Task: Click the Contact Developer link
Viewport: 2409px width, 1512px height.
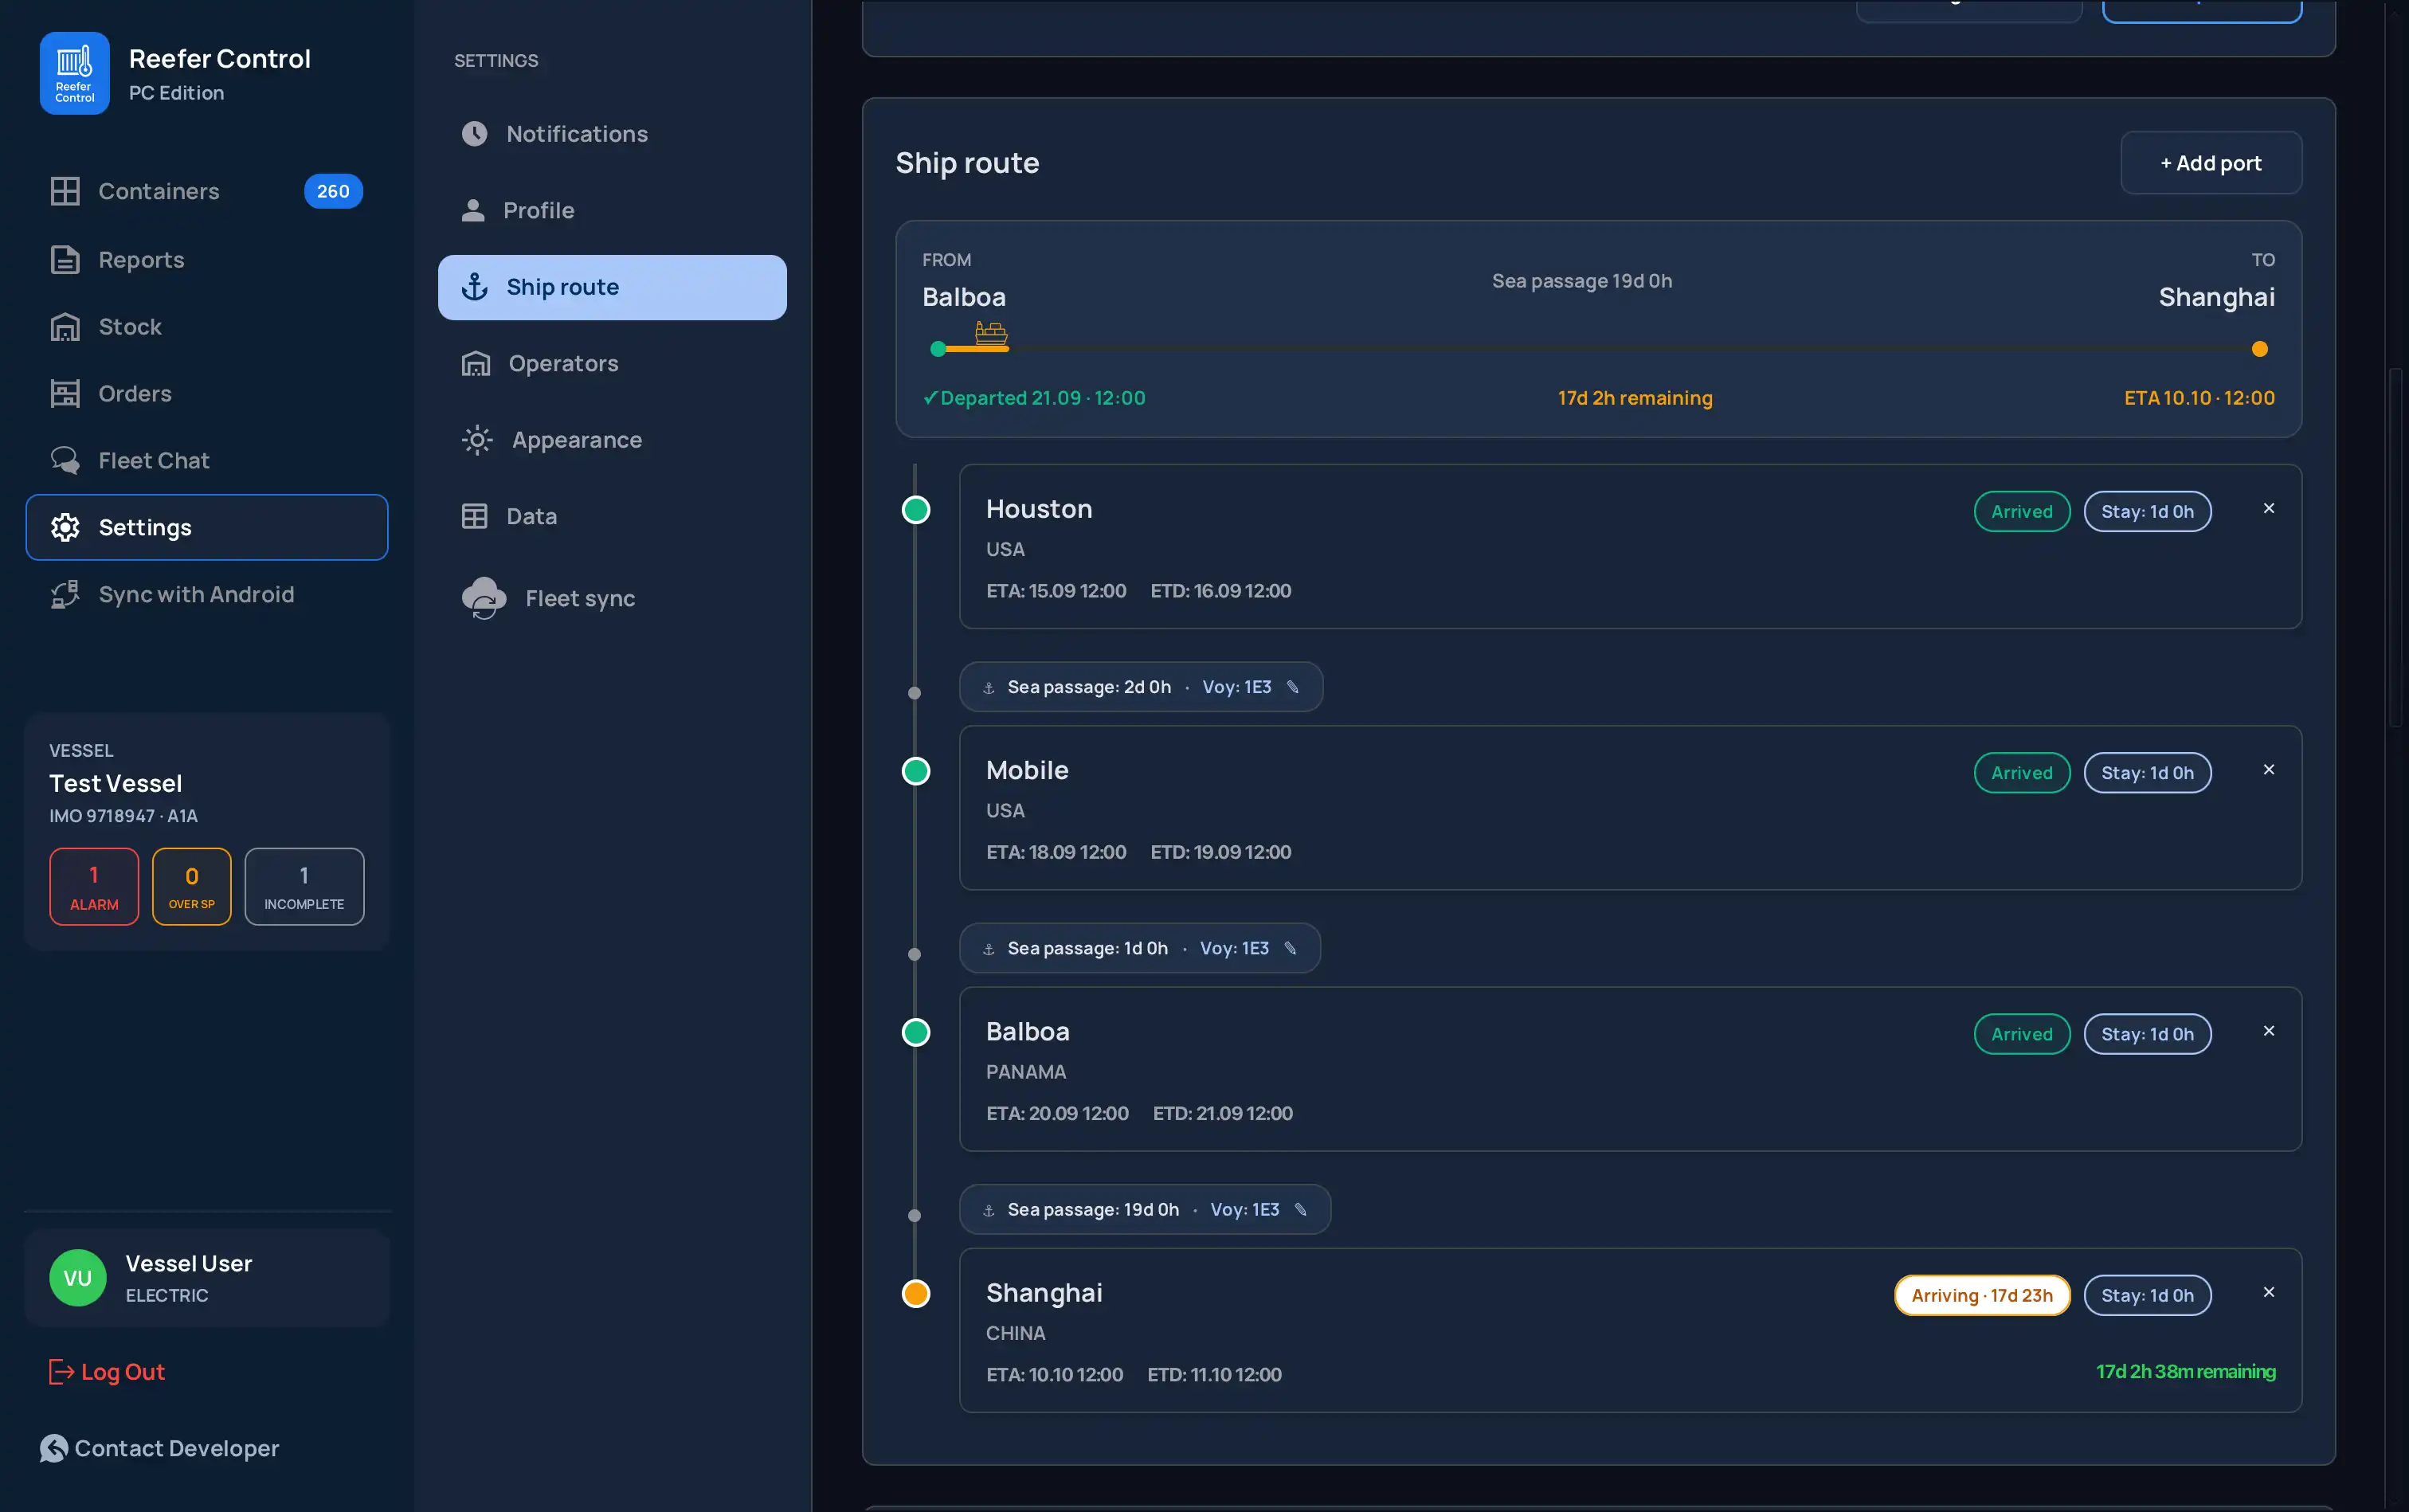Action: 159,1449
